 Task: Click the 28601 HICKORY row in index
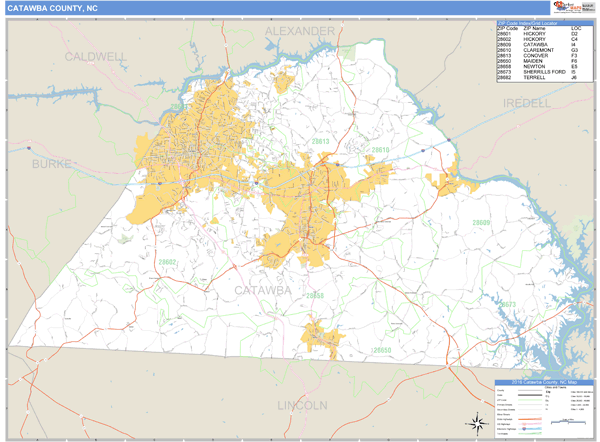point(538,33)
